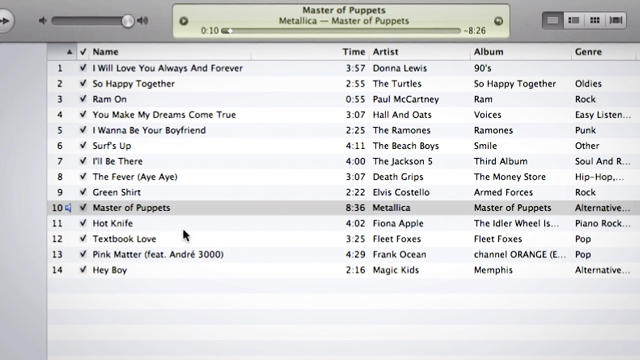Select Pink Matter (feat. André 3000)
The height and width of the screenshot is (360, 640).
click(x=158, y=254)
